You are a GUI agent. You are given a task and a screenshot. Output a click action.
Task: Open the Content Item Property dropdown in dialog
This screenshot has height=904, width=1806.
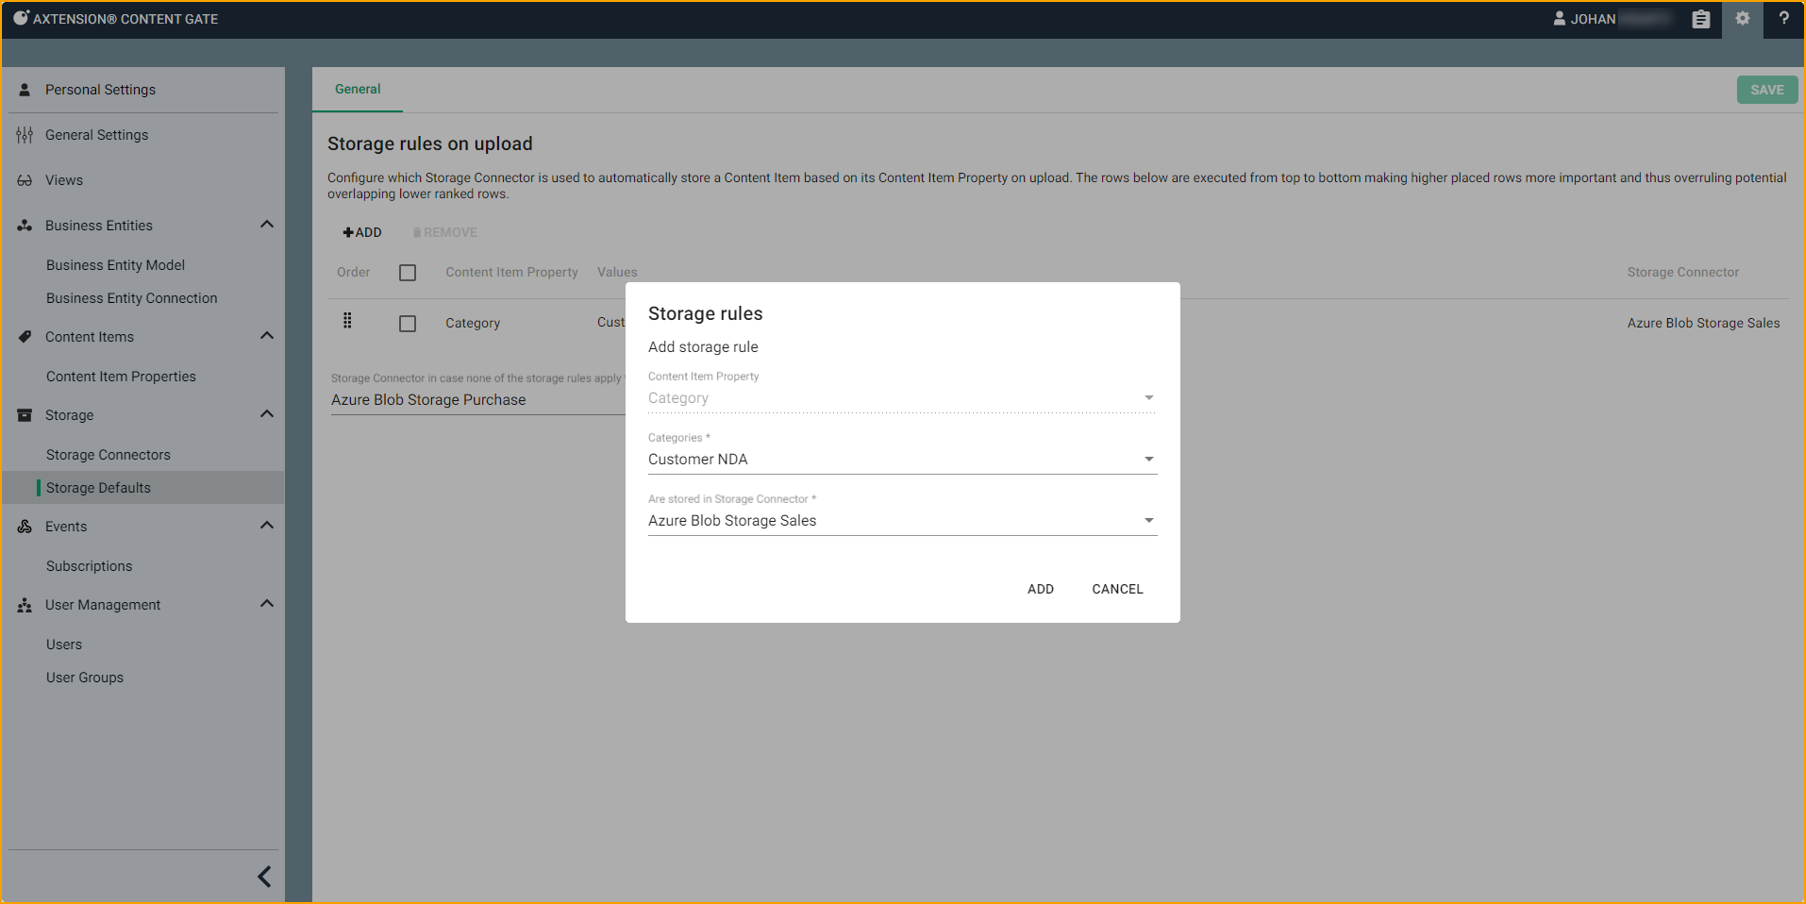(902, 398)
